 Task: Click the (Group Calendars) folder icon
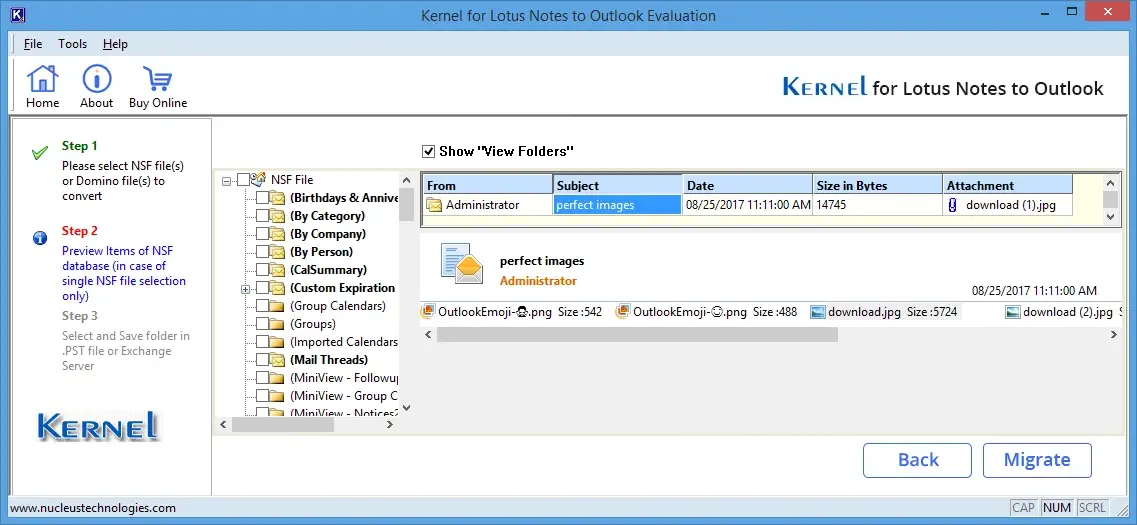point(277,306)
